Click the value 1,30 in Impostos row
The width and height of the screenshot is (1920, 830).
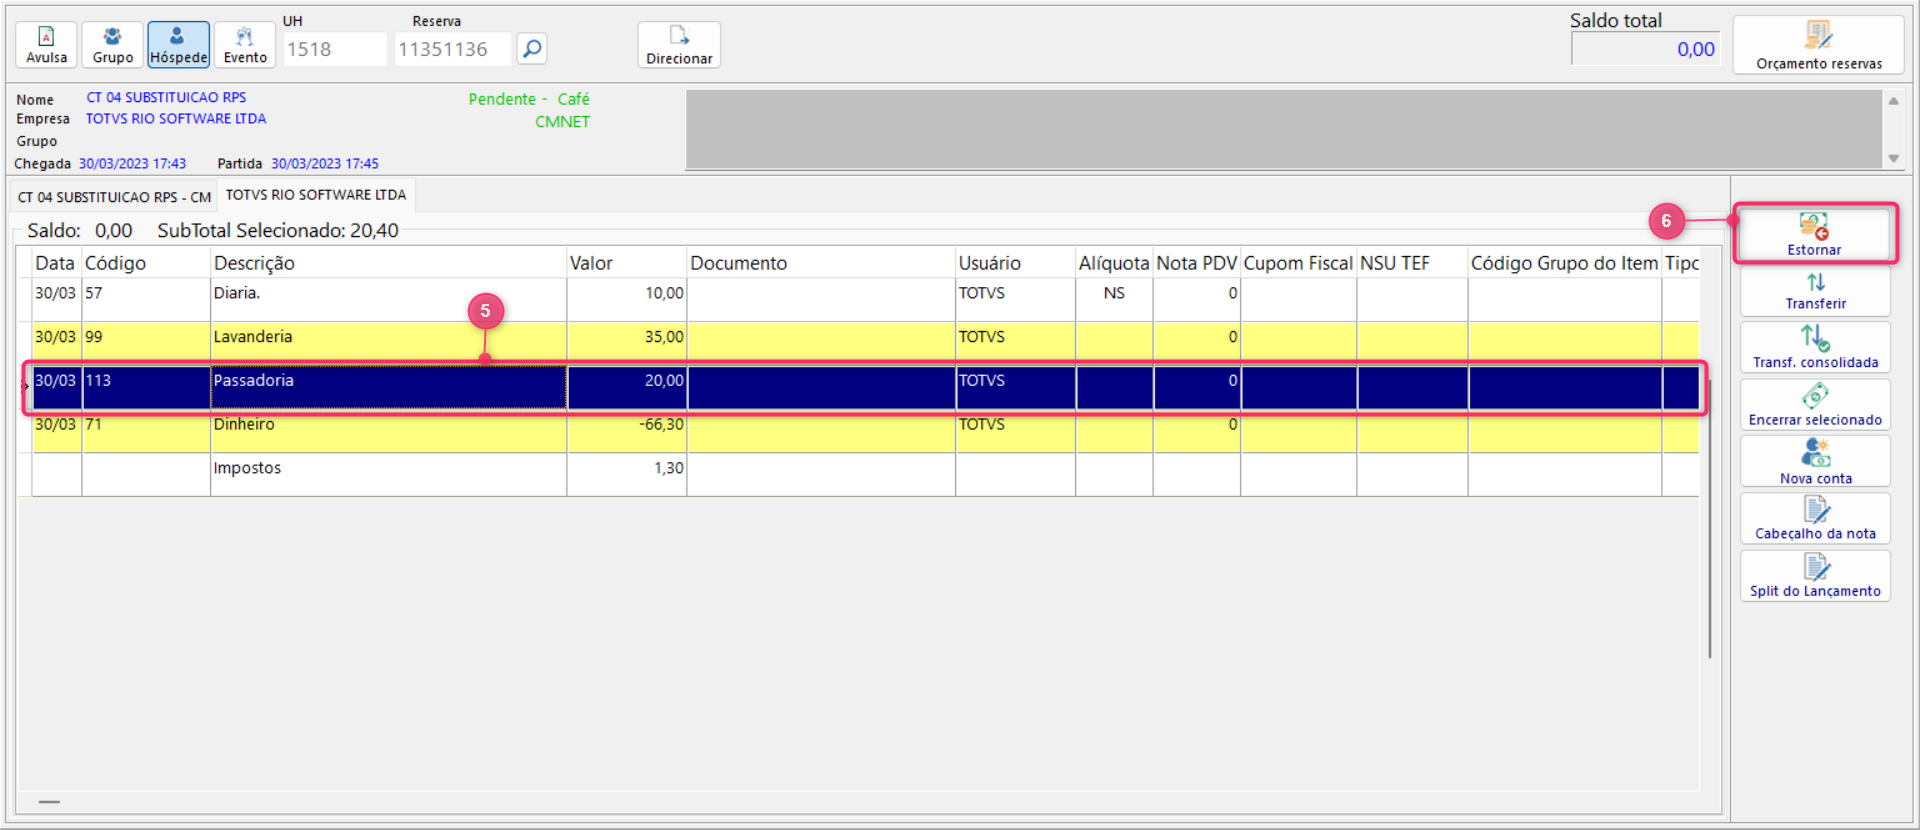tap(669, 468)
